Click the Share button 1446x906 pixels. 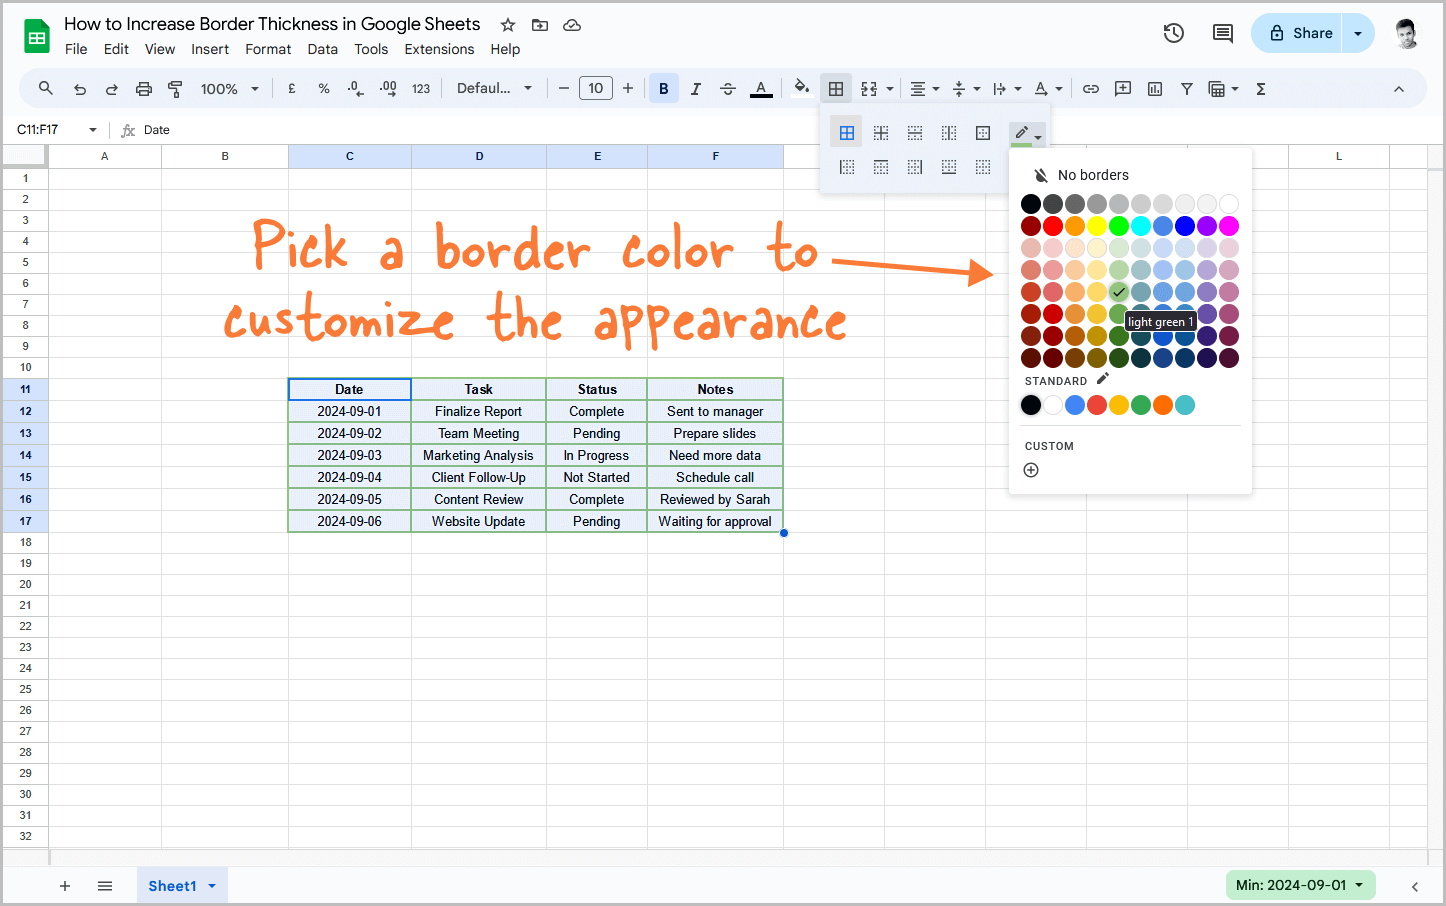(1298, 33)
